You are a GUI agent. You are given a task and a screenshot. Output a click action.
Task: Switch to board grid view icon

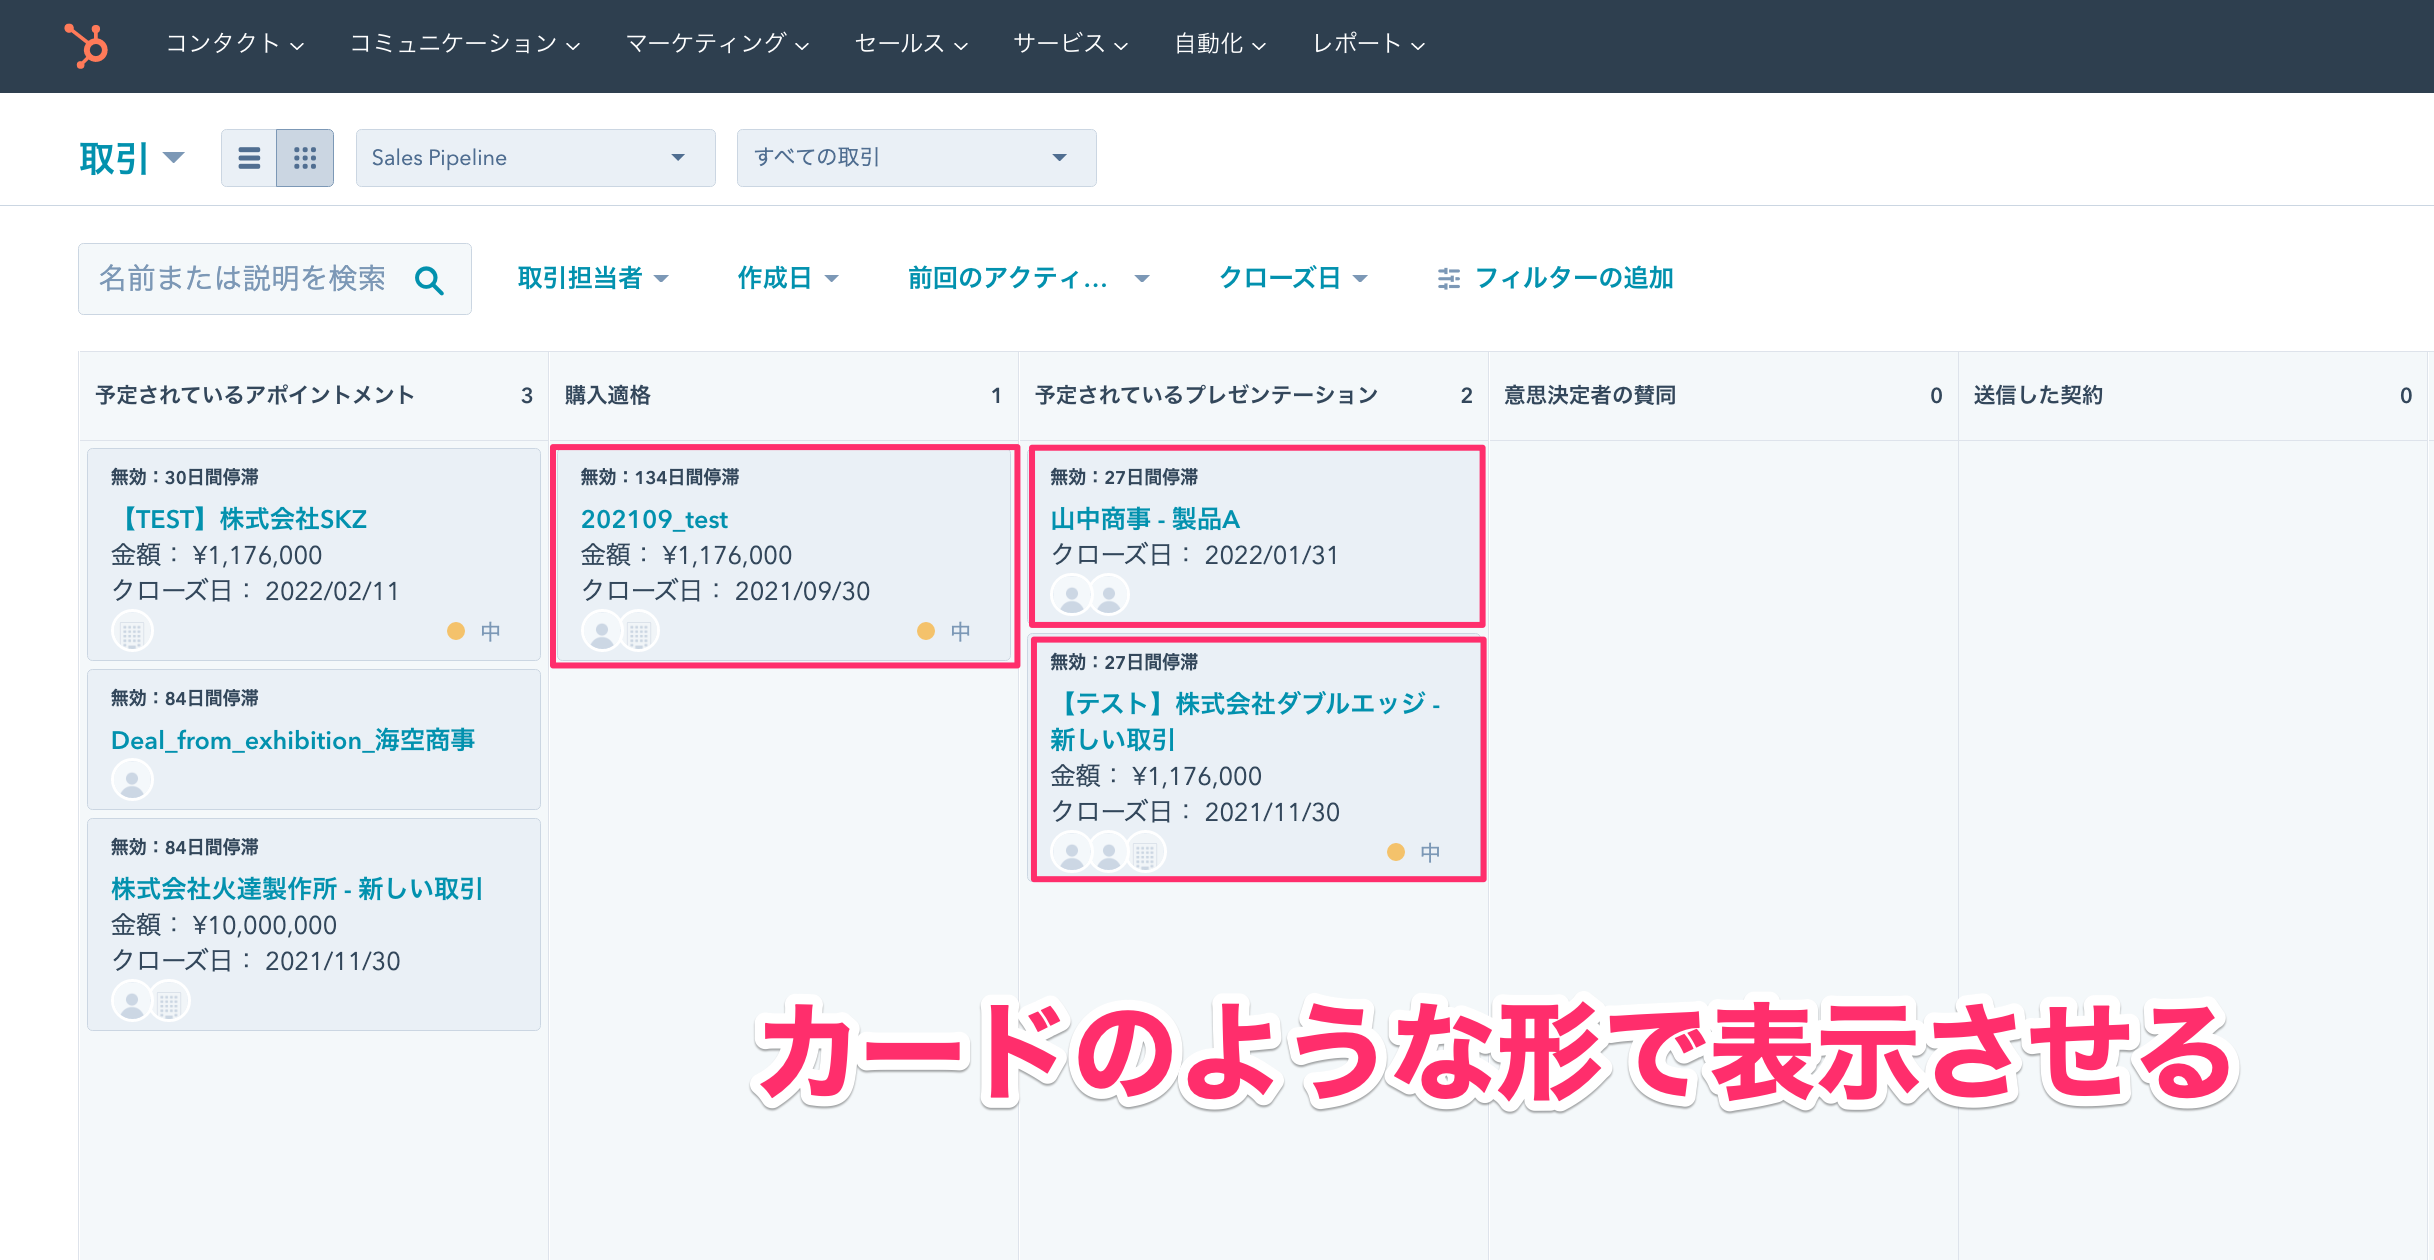tap(305, 158)
